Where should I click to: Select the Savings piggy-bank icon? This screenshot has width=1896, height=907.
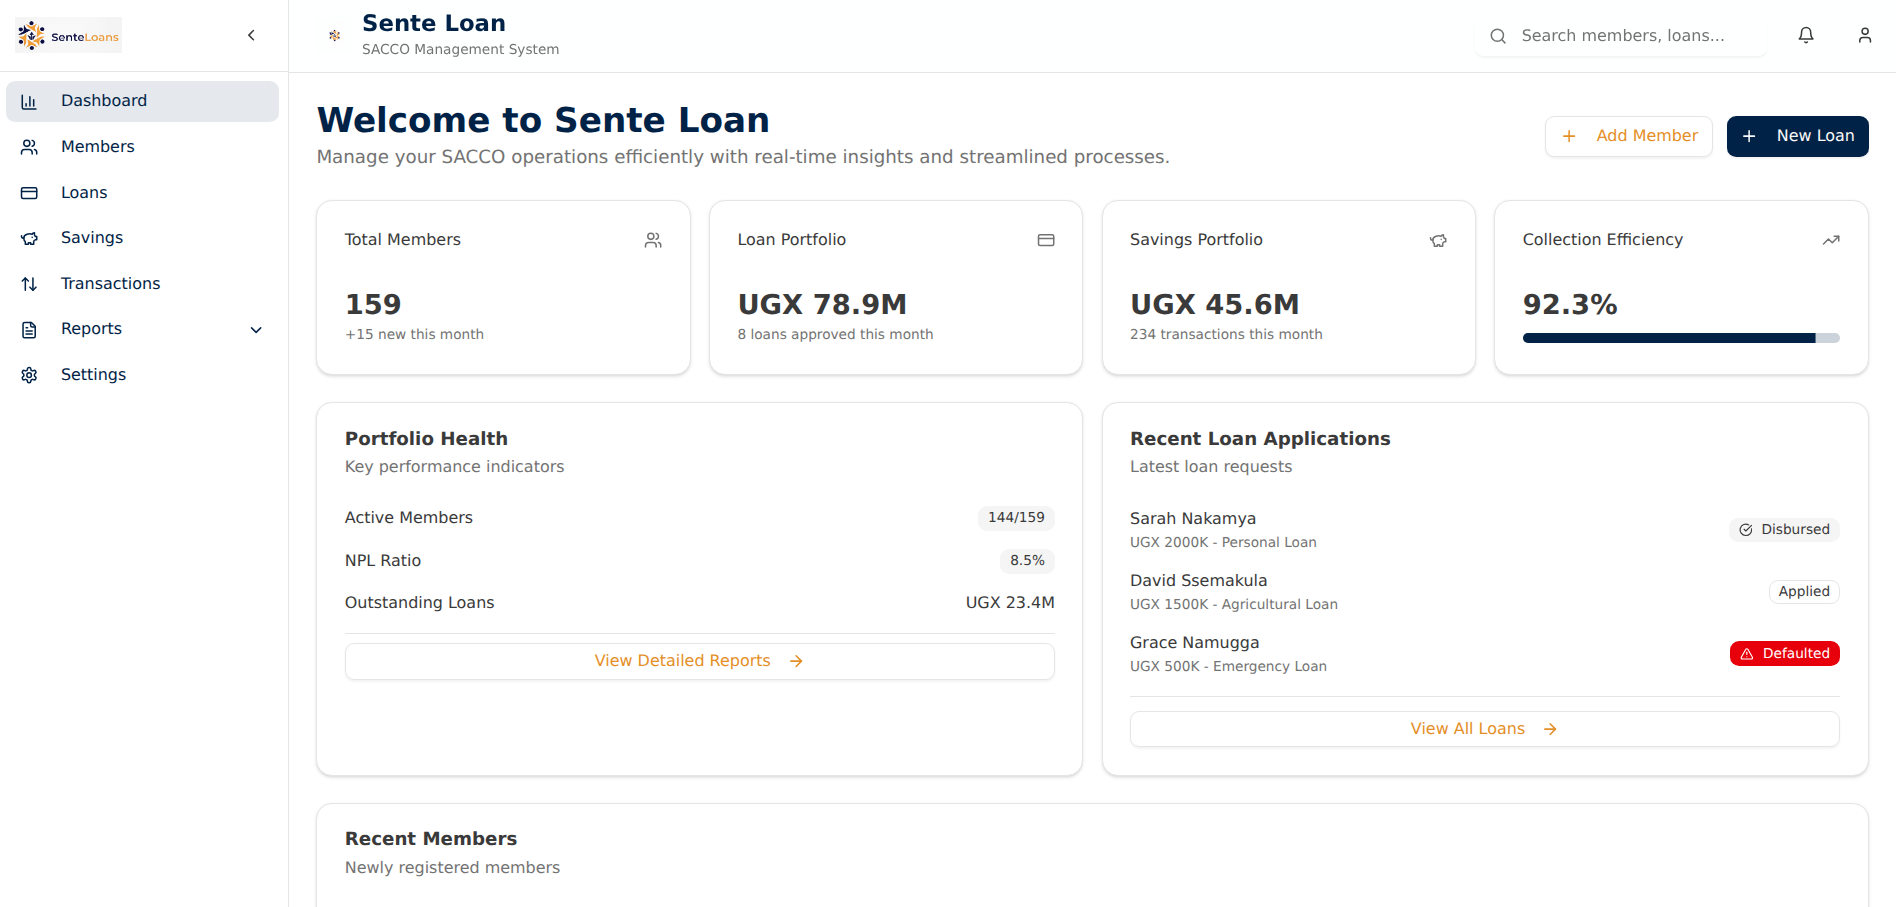click(29, 237)
